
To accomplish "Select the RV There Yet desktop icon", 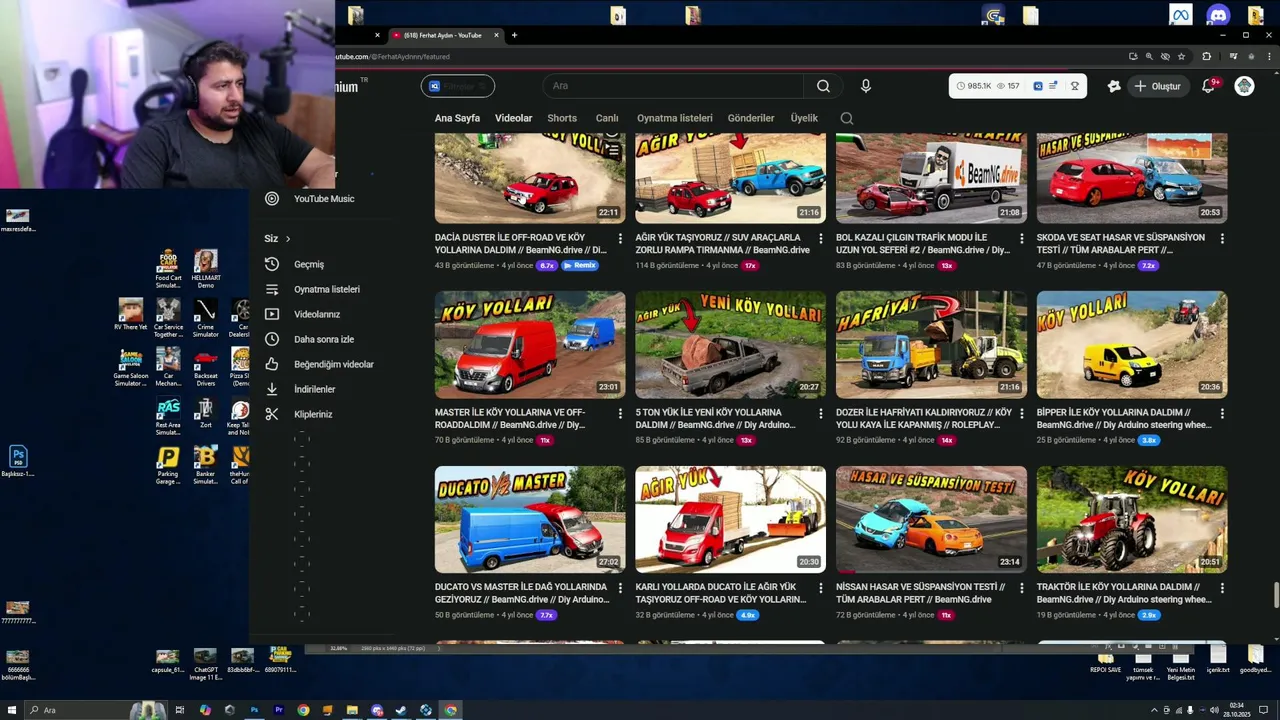I will (131, 314).
